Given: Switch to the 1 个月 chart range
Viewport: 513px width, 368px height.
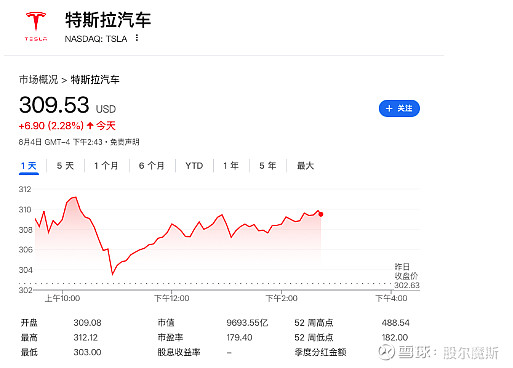Looking at the screenshot, I should 106,166.
